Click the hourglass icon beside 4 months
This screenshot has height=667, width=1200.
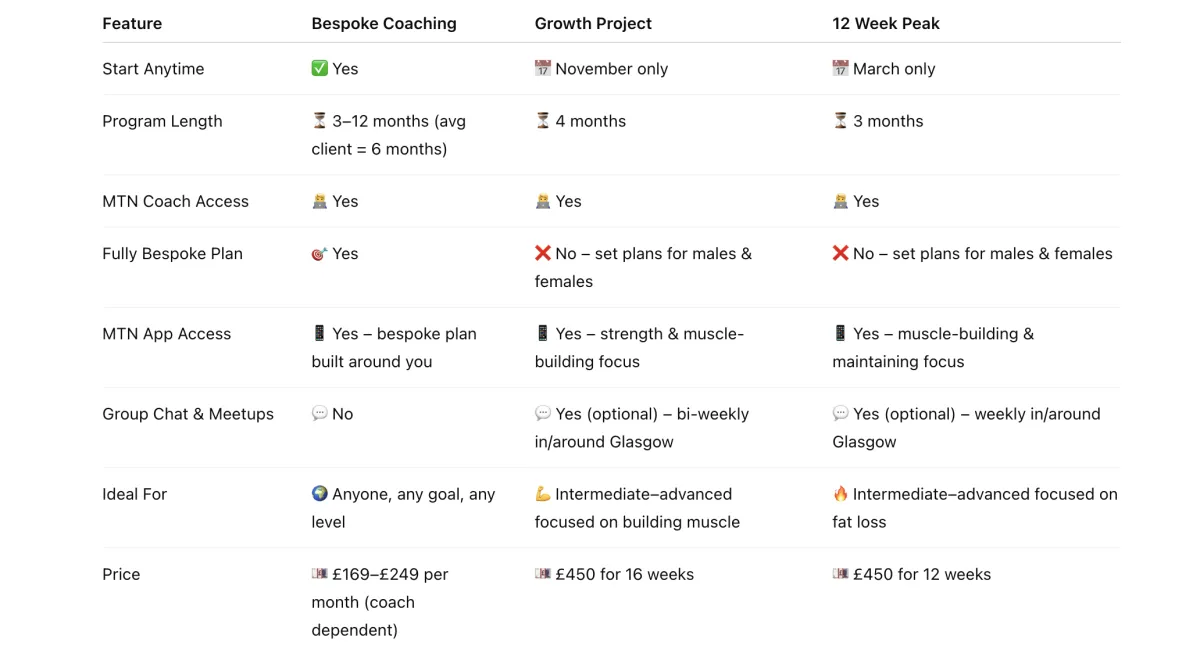click(543, 121)
